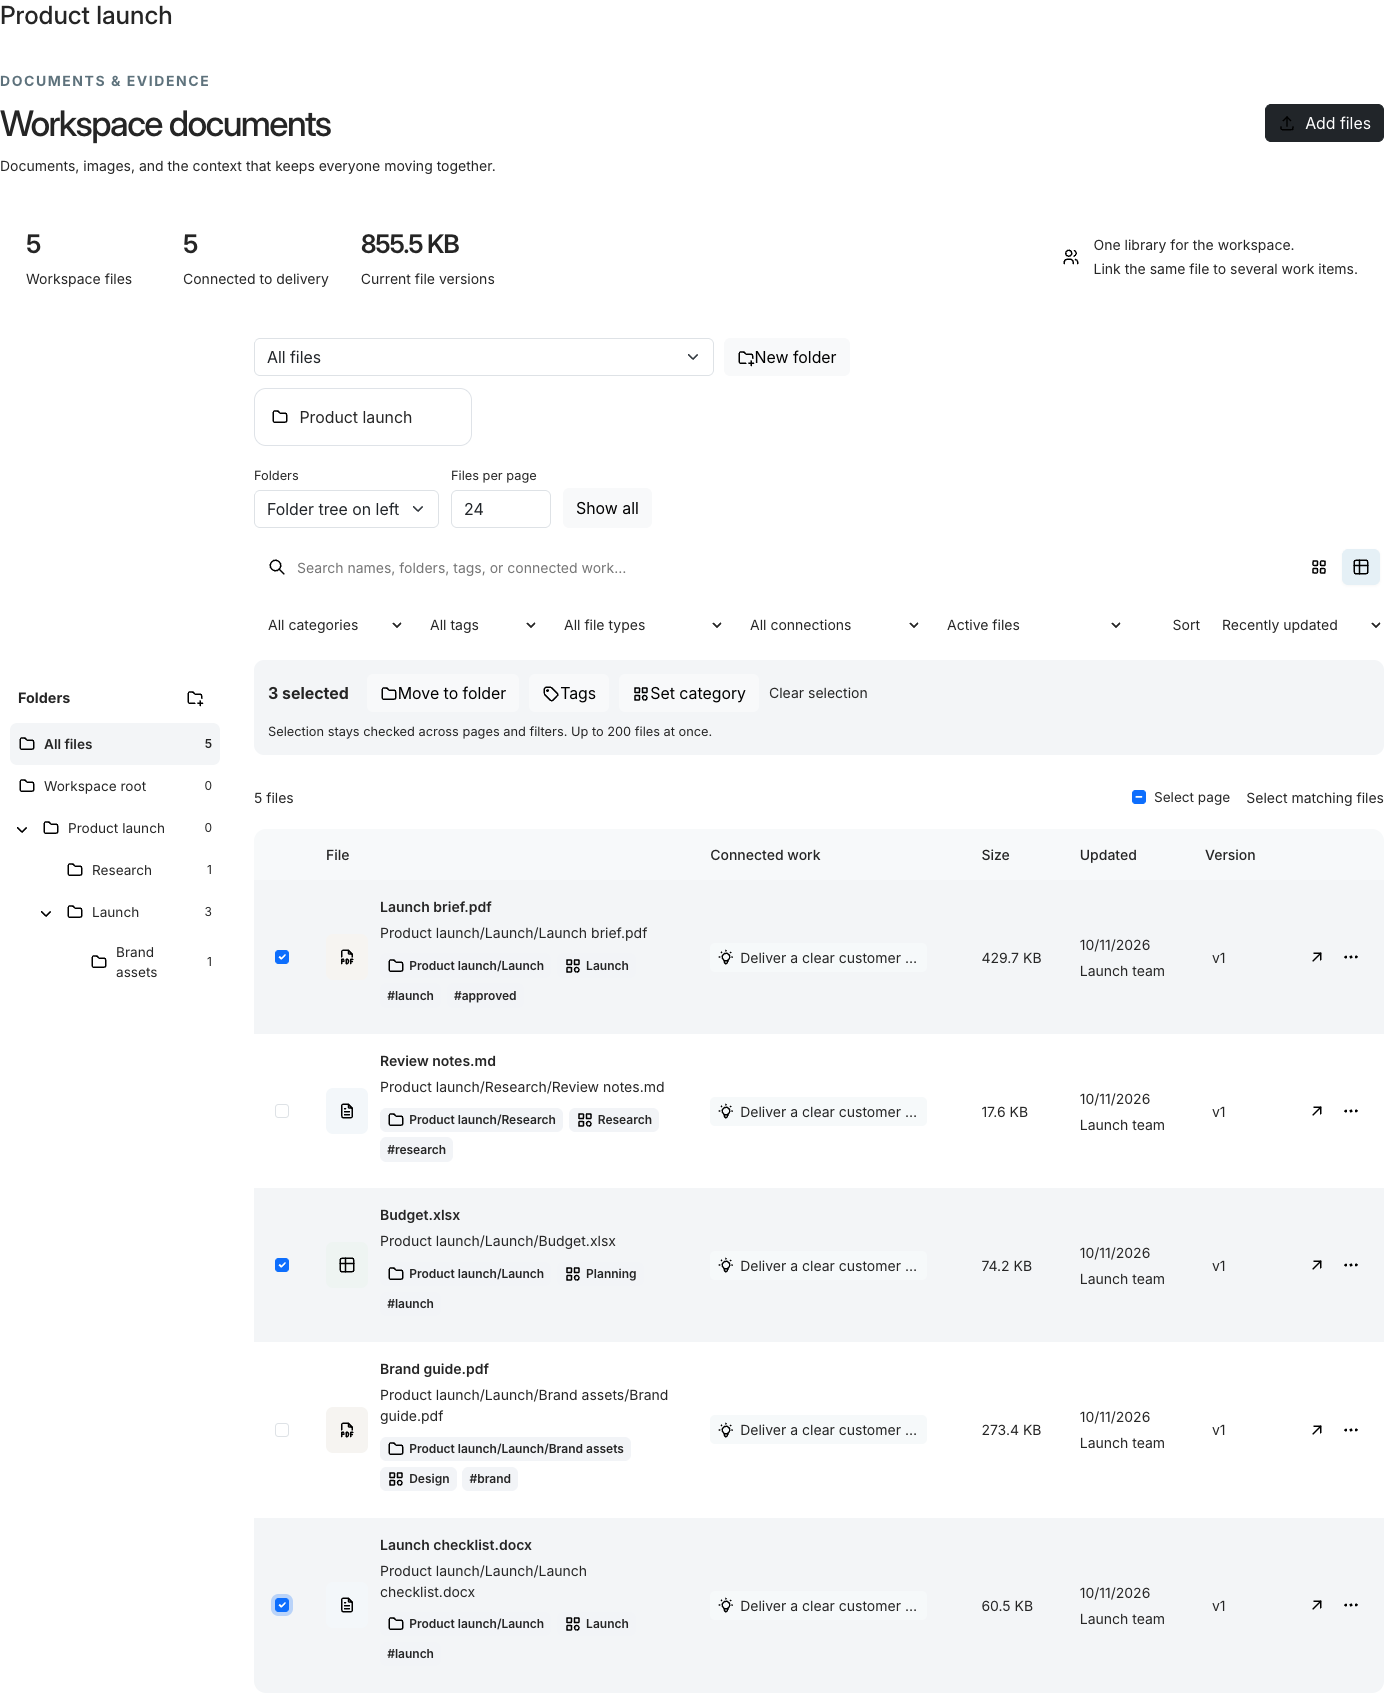The width and height of the screenshot is (1384, 1693).
Task: Open more options for Launch checklist.docx
Action: 1351,1605
